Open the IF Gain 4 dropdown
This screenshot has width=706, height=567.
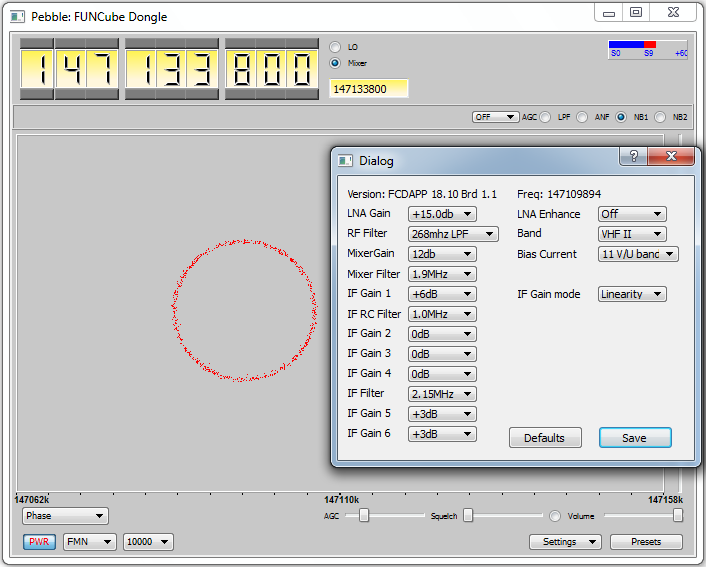(442, 374)
